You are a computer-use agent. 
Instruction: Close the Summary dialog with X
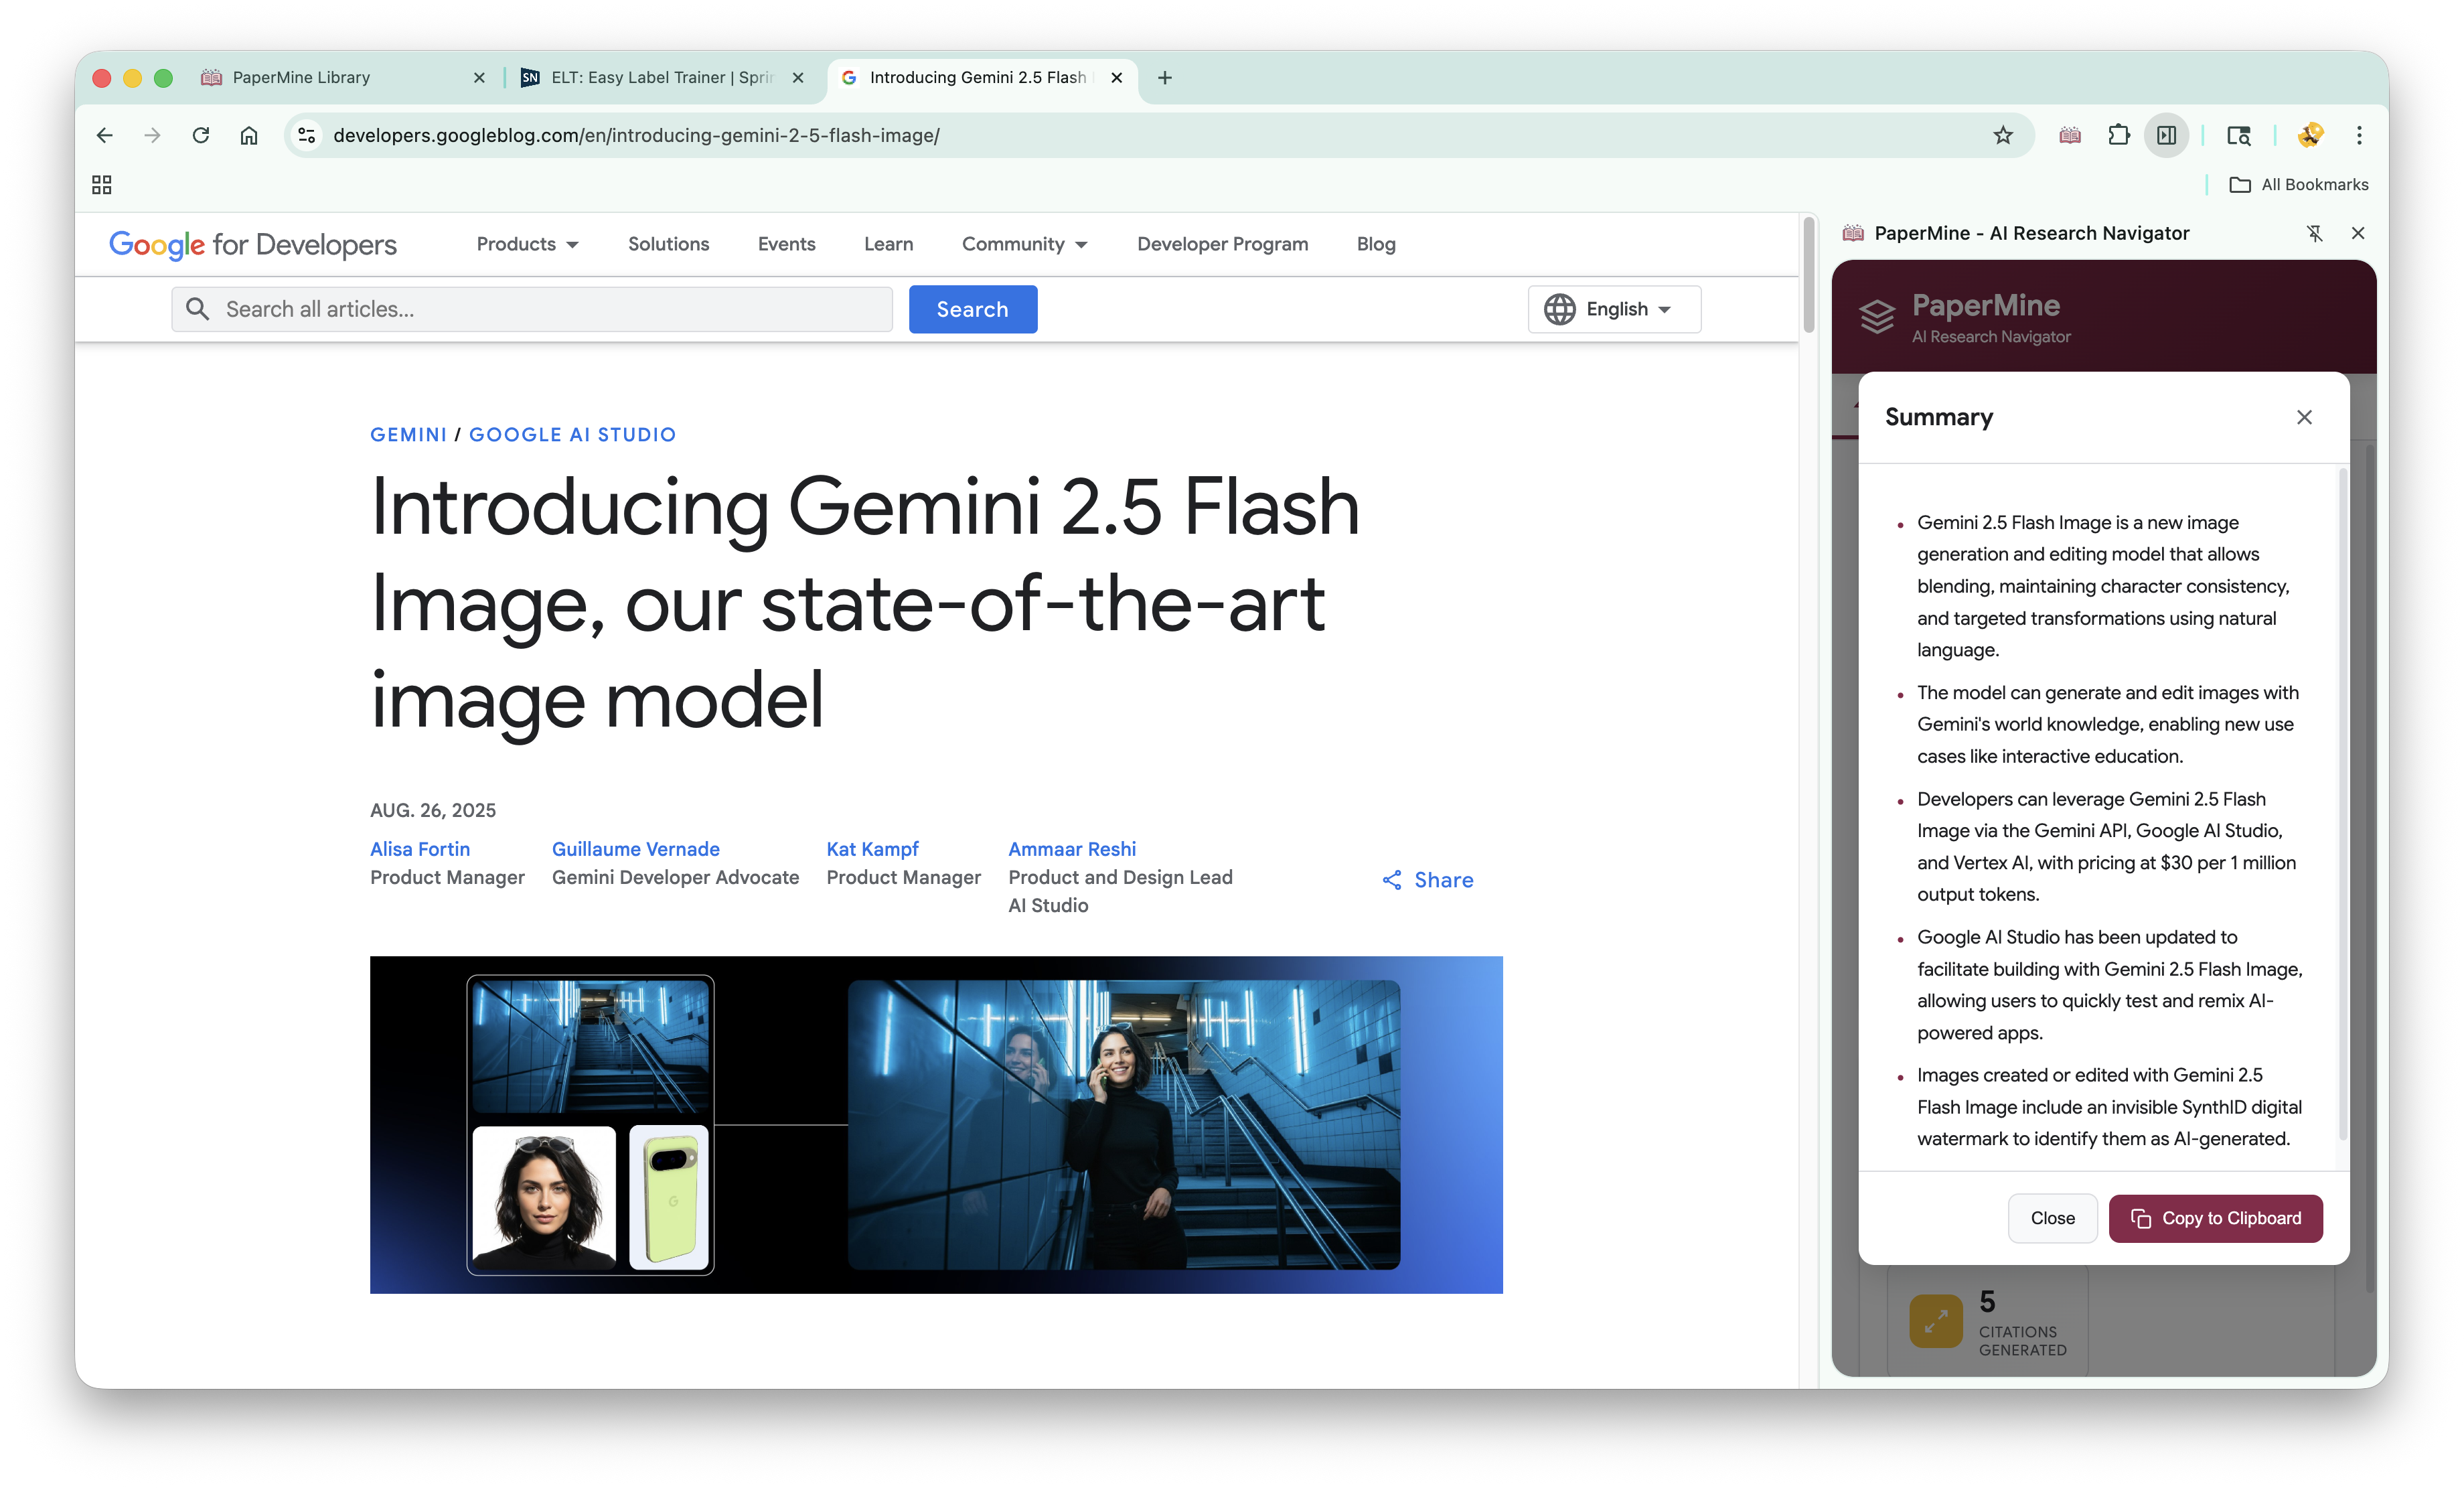pos(2304,417)
